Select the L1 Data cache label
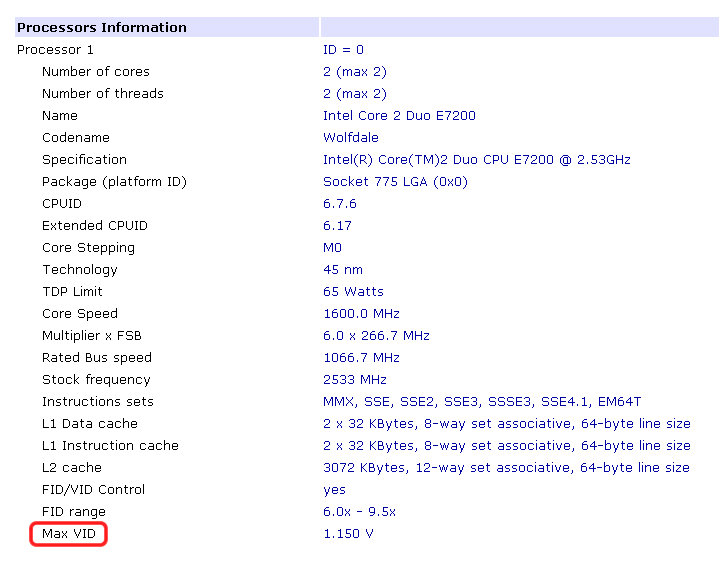 coord(90,424)
